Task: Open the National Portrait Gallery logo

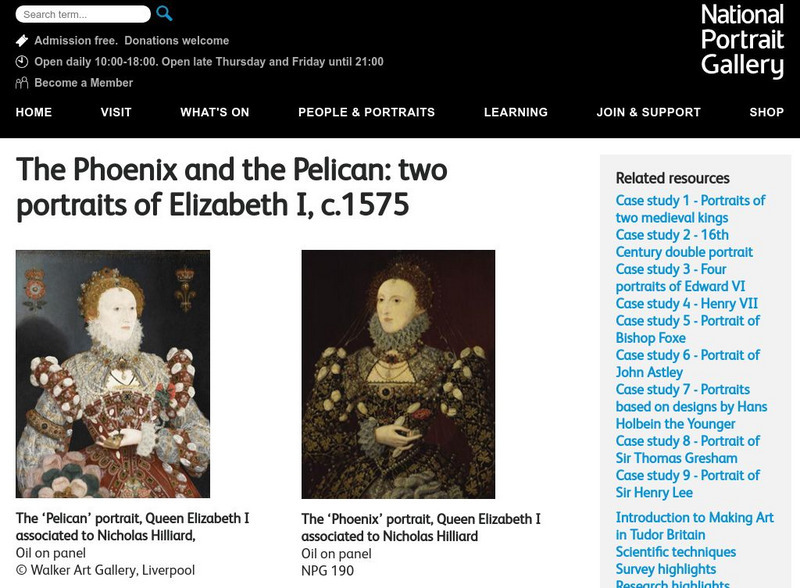Action: click(x=742, y=40)
